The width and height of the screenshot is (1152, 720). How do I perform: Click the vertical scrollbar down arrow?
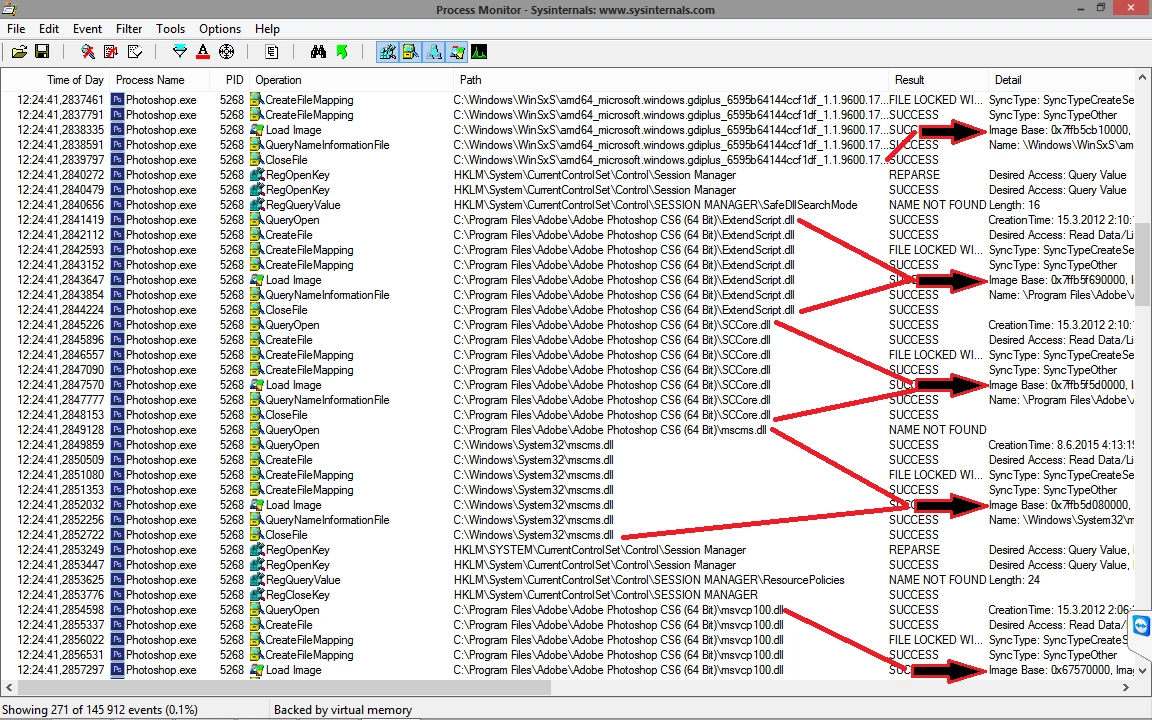[x=1142, y=670]
